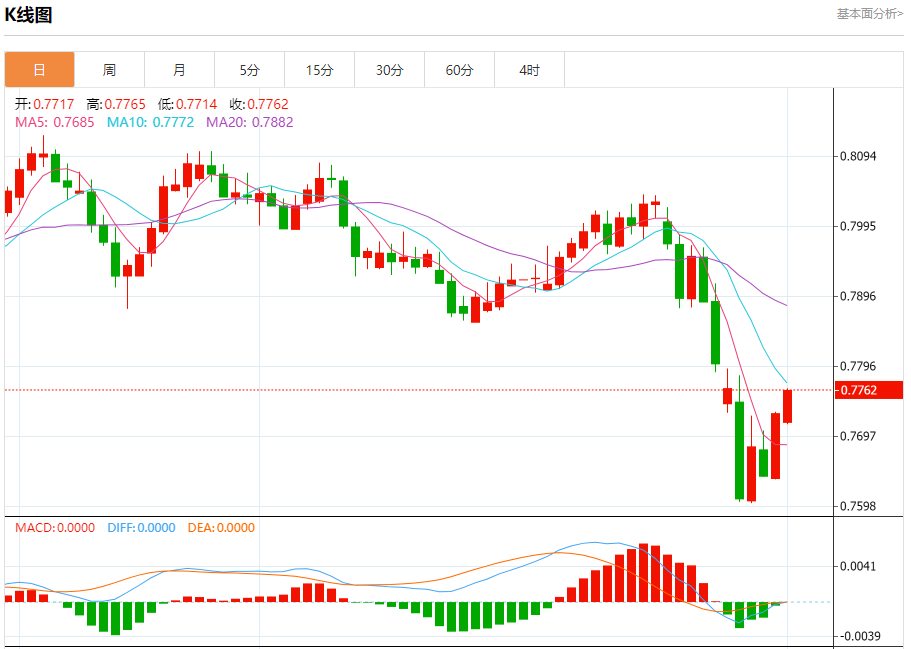Choose the 60分 interval tab

(x=459, y=70)
